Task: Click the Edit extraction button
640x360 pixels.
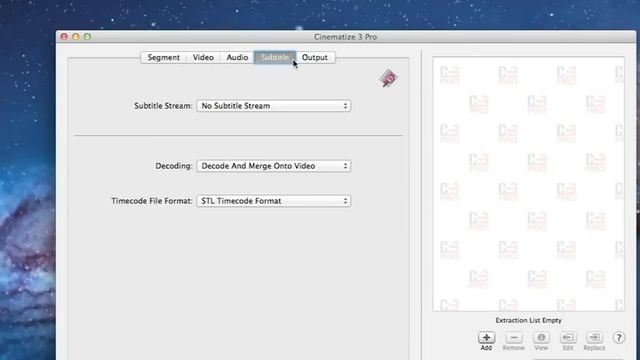Action: point(568,338)
